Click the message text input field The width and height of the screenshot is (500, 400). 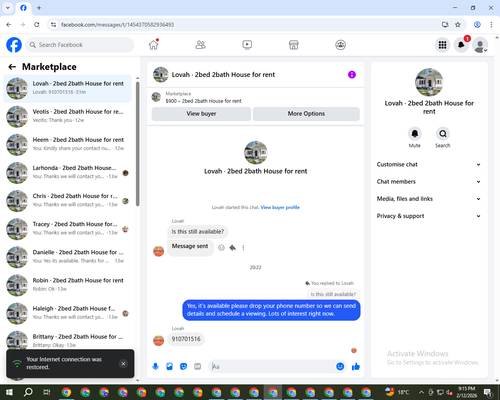(x=272, y=367)
